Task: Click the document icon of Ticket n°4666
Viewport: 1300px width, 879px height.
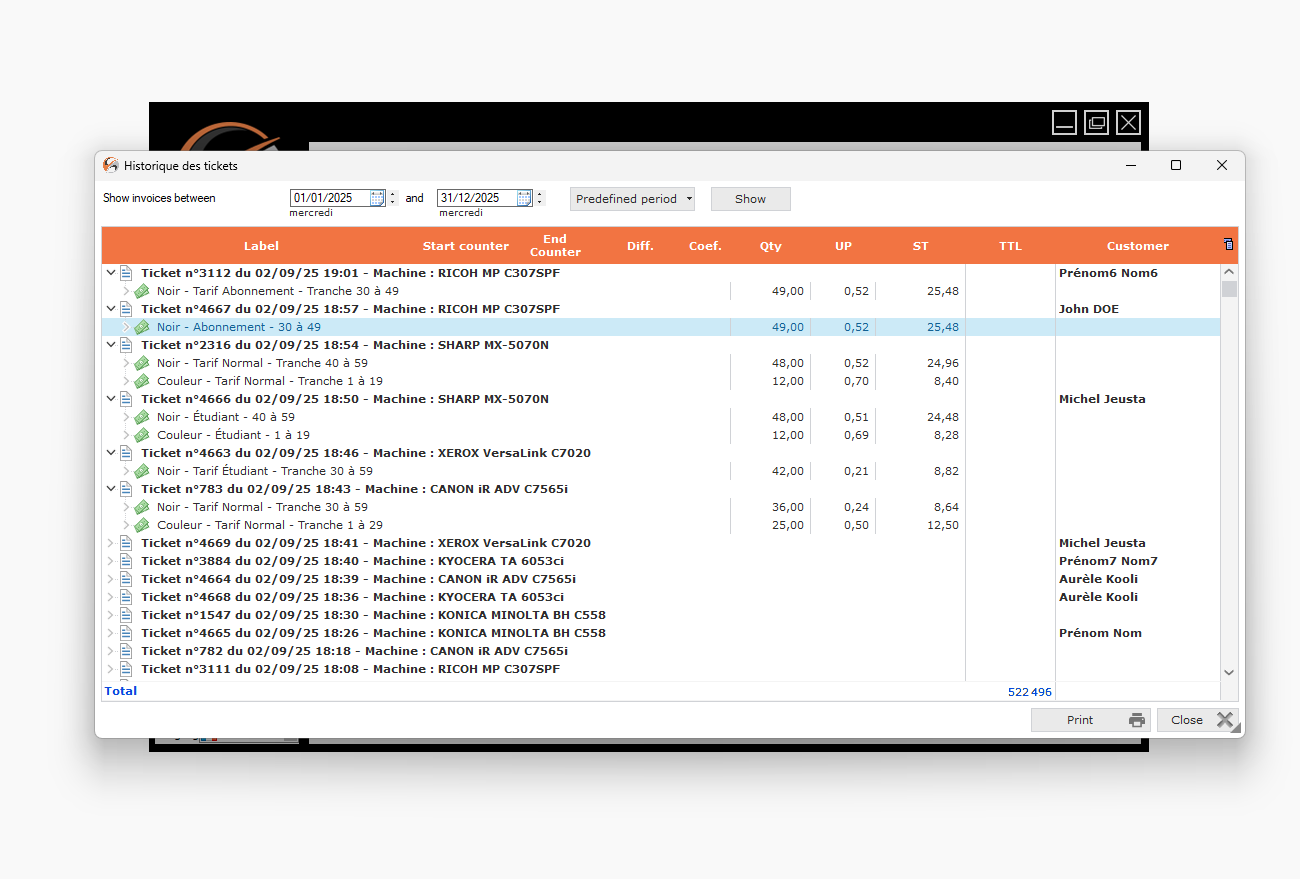Action: point(126,399)
